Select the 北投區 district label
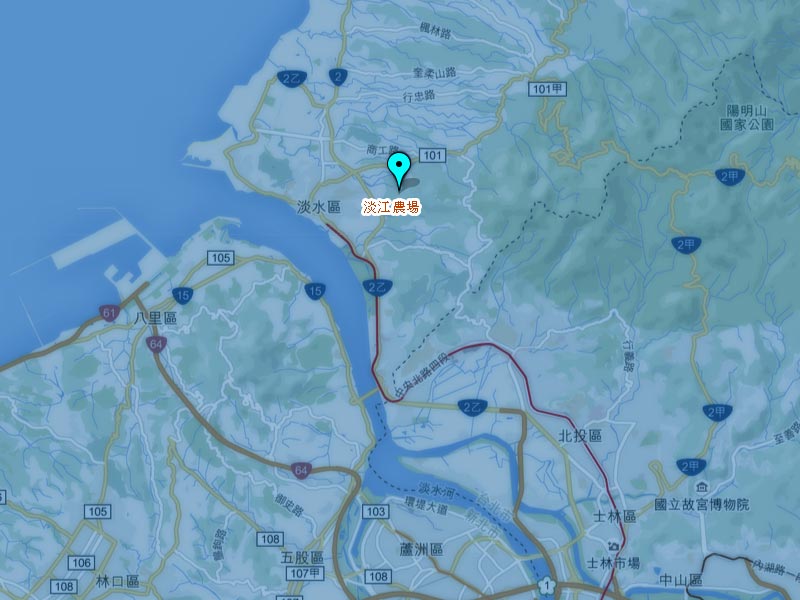This screenshot has width=800, height=600. 580,436
